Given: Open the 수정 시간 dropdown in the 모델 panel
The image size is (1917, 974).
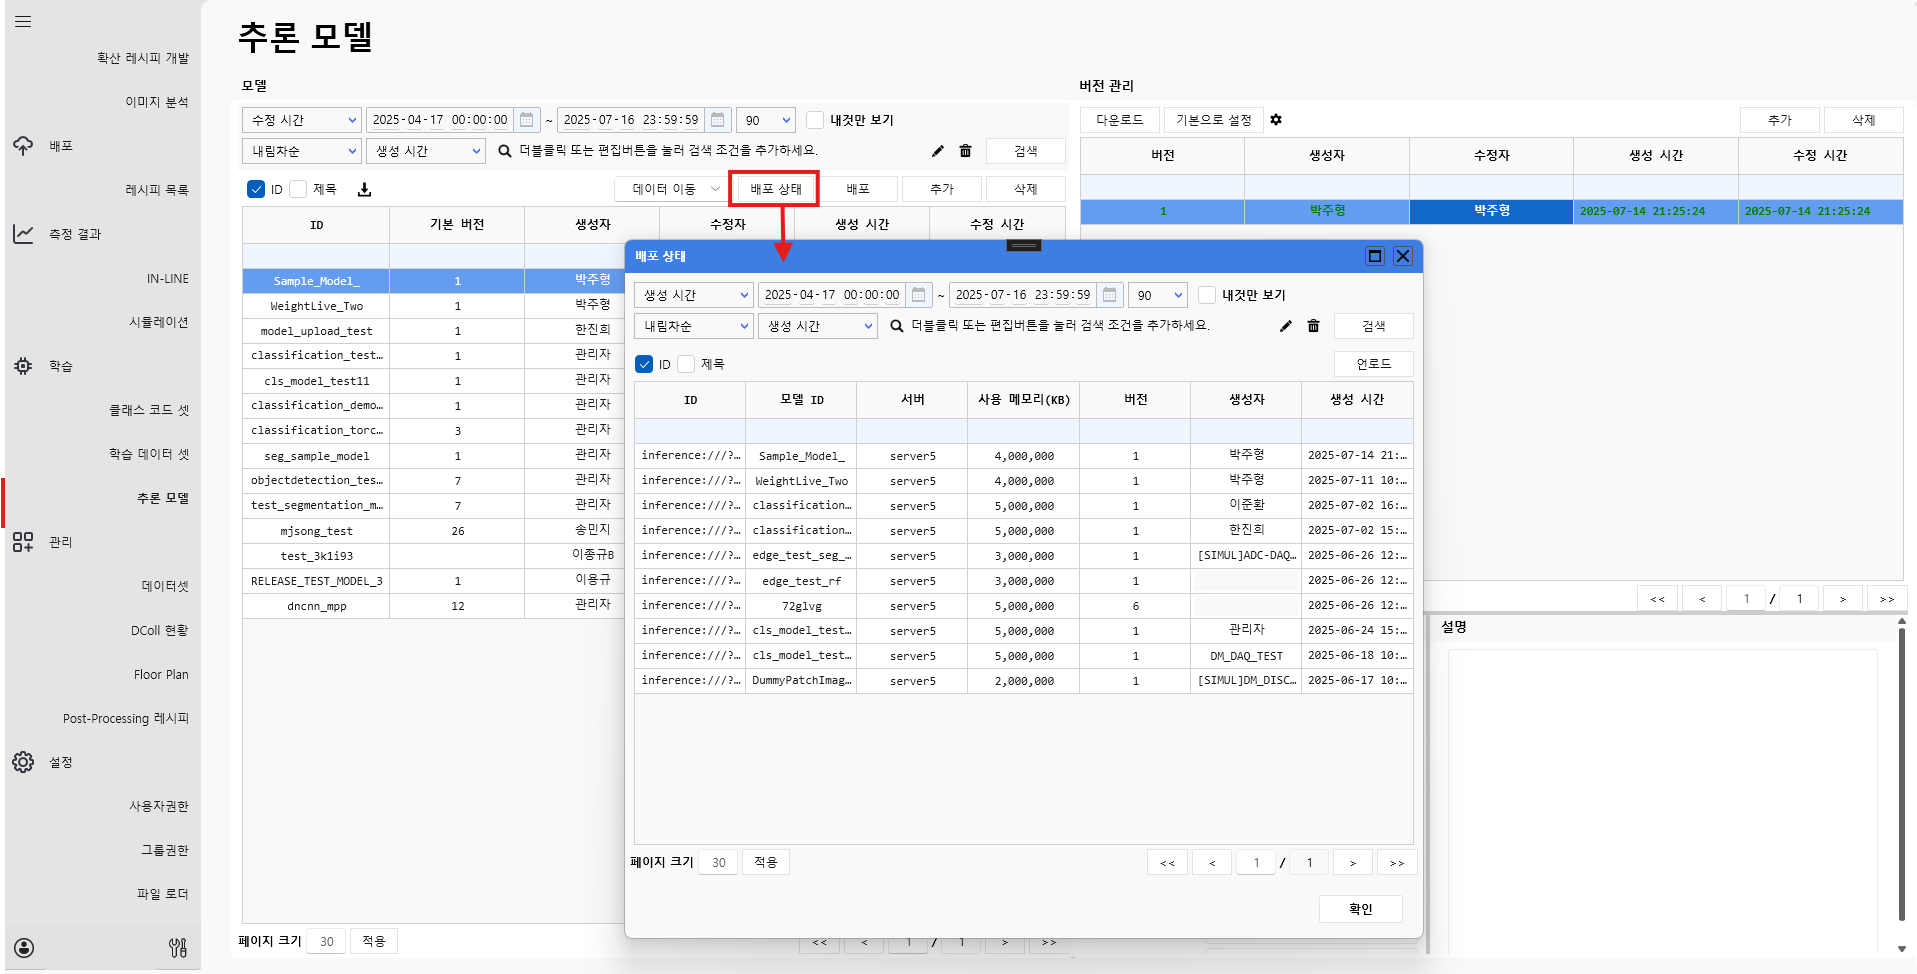Looking at the screenshot, I should 302,120.
